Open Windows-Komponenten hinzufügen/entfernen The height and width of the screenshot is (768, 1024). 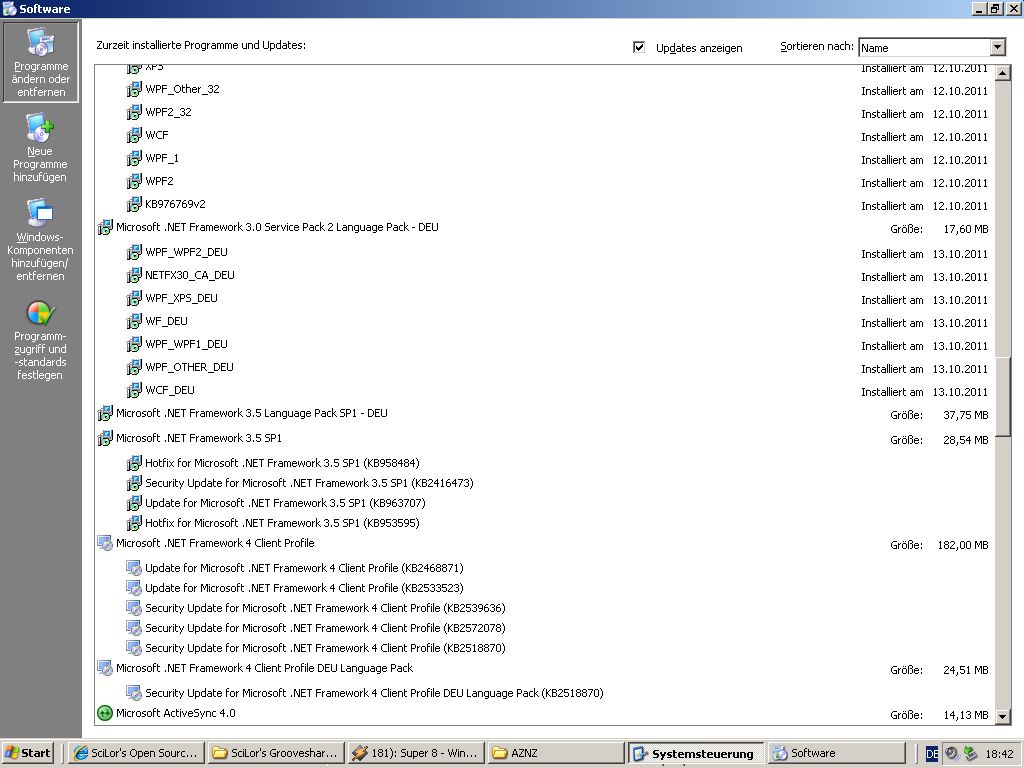point(40,240)
